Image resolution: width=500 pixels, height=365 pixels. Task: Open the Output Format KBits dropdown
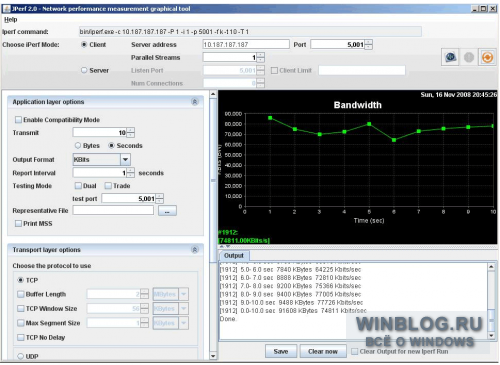tap(125, 160)
